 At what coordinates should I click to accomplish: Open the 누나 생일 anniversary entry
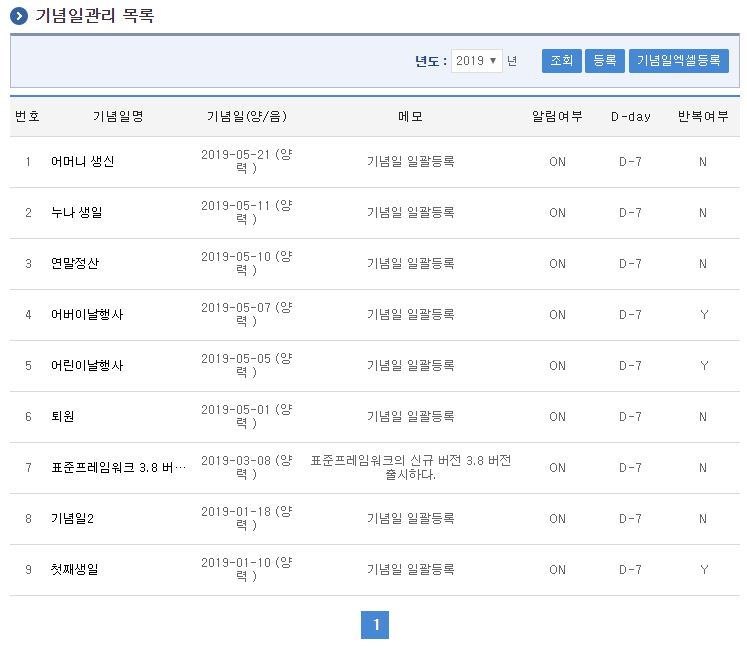[x=76, y=213]
